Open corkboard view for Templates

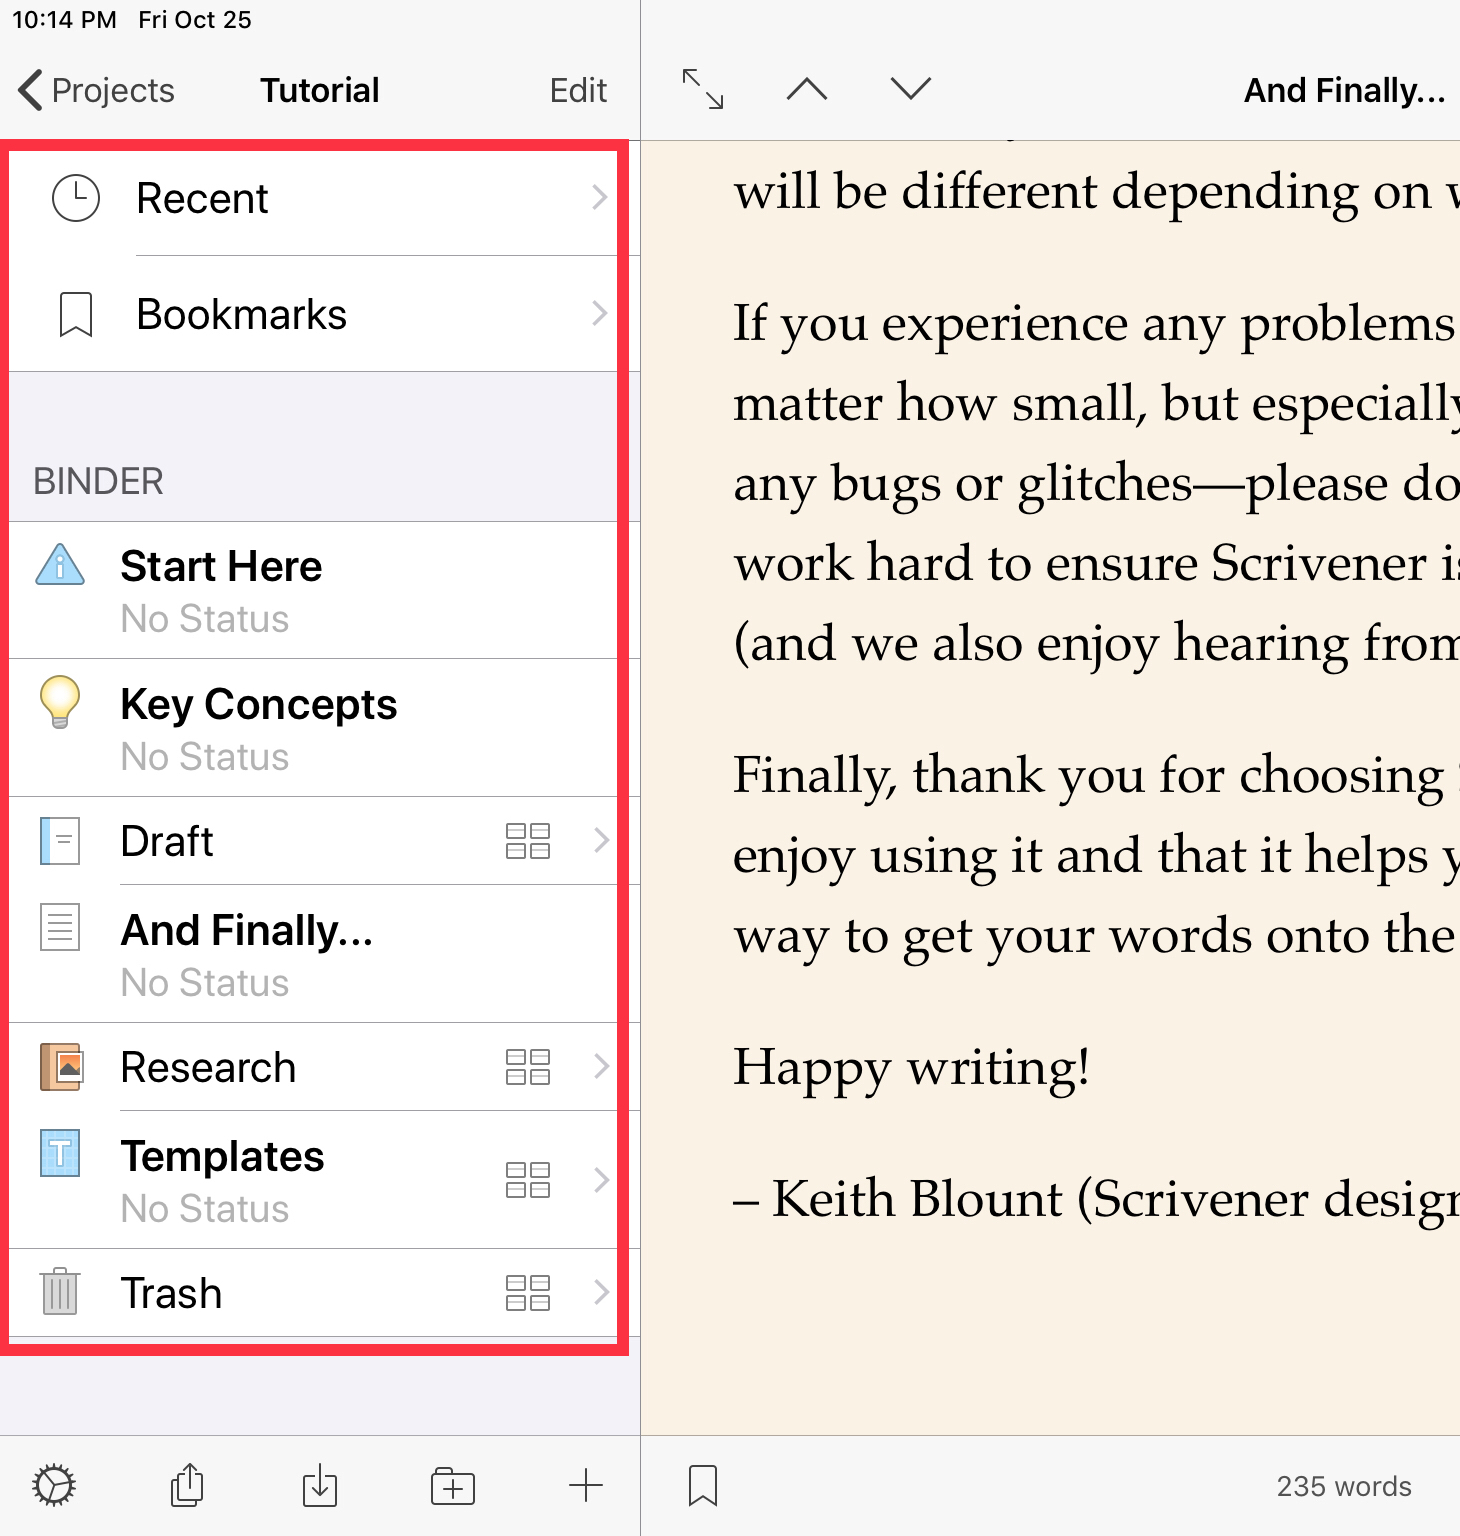point(528,1180)
